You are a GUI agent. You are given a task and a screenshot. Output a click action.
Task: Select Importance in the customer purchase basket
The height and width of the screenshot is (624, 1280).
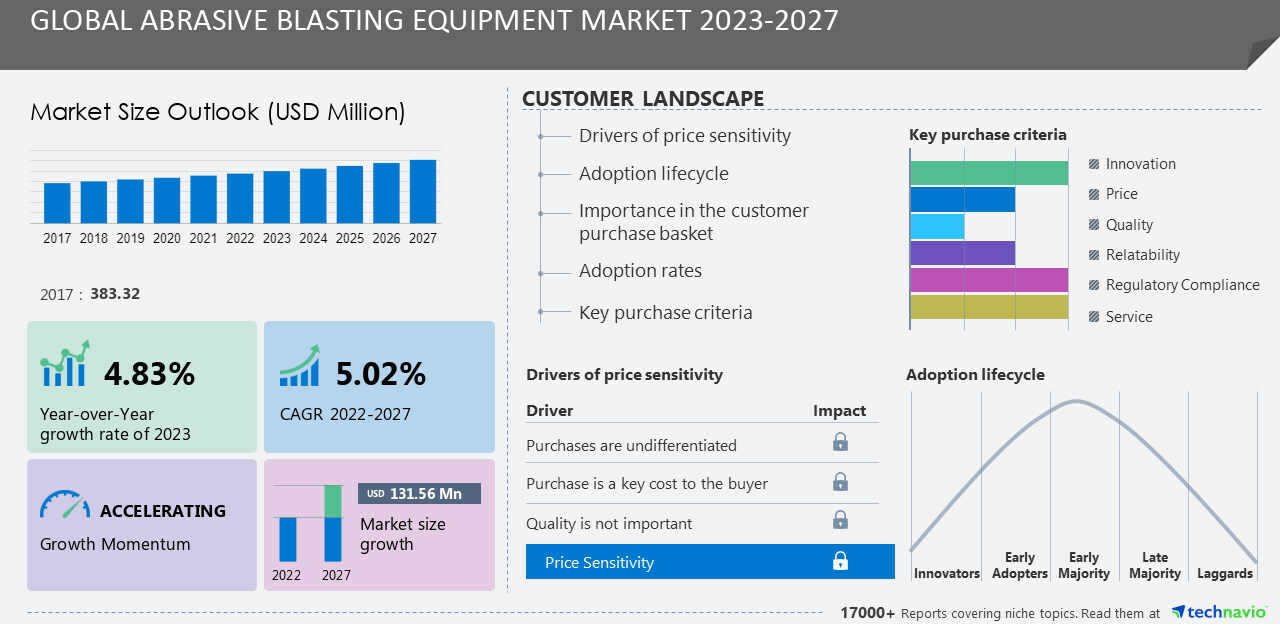click(693, 222)
